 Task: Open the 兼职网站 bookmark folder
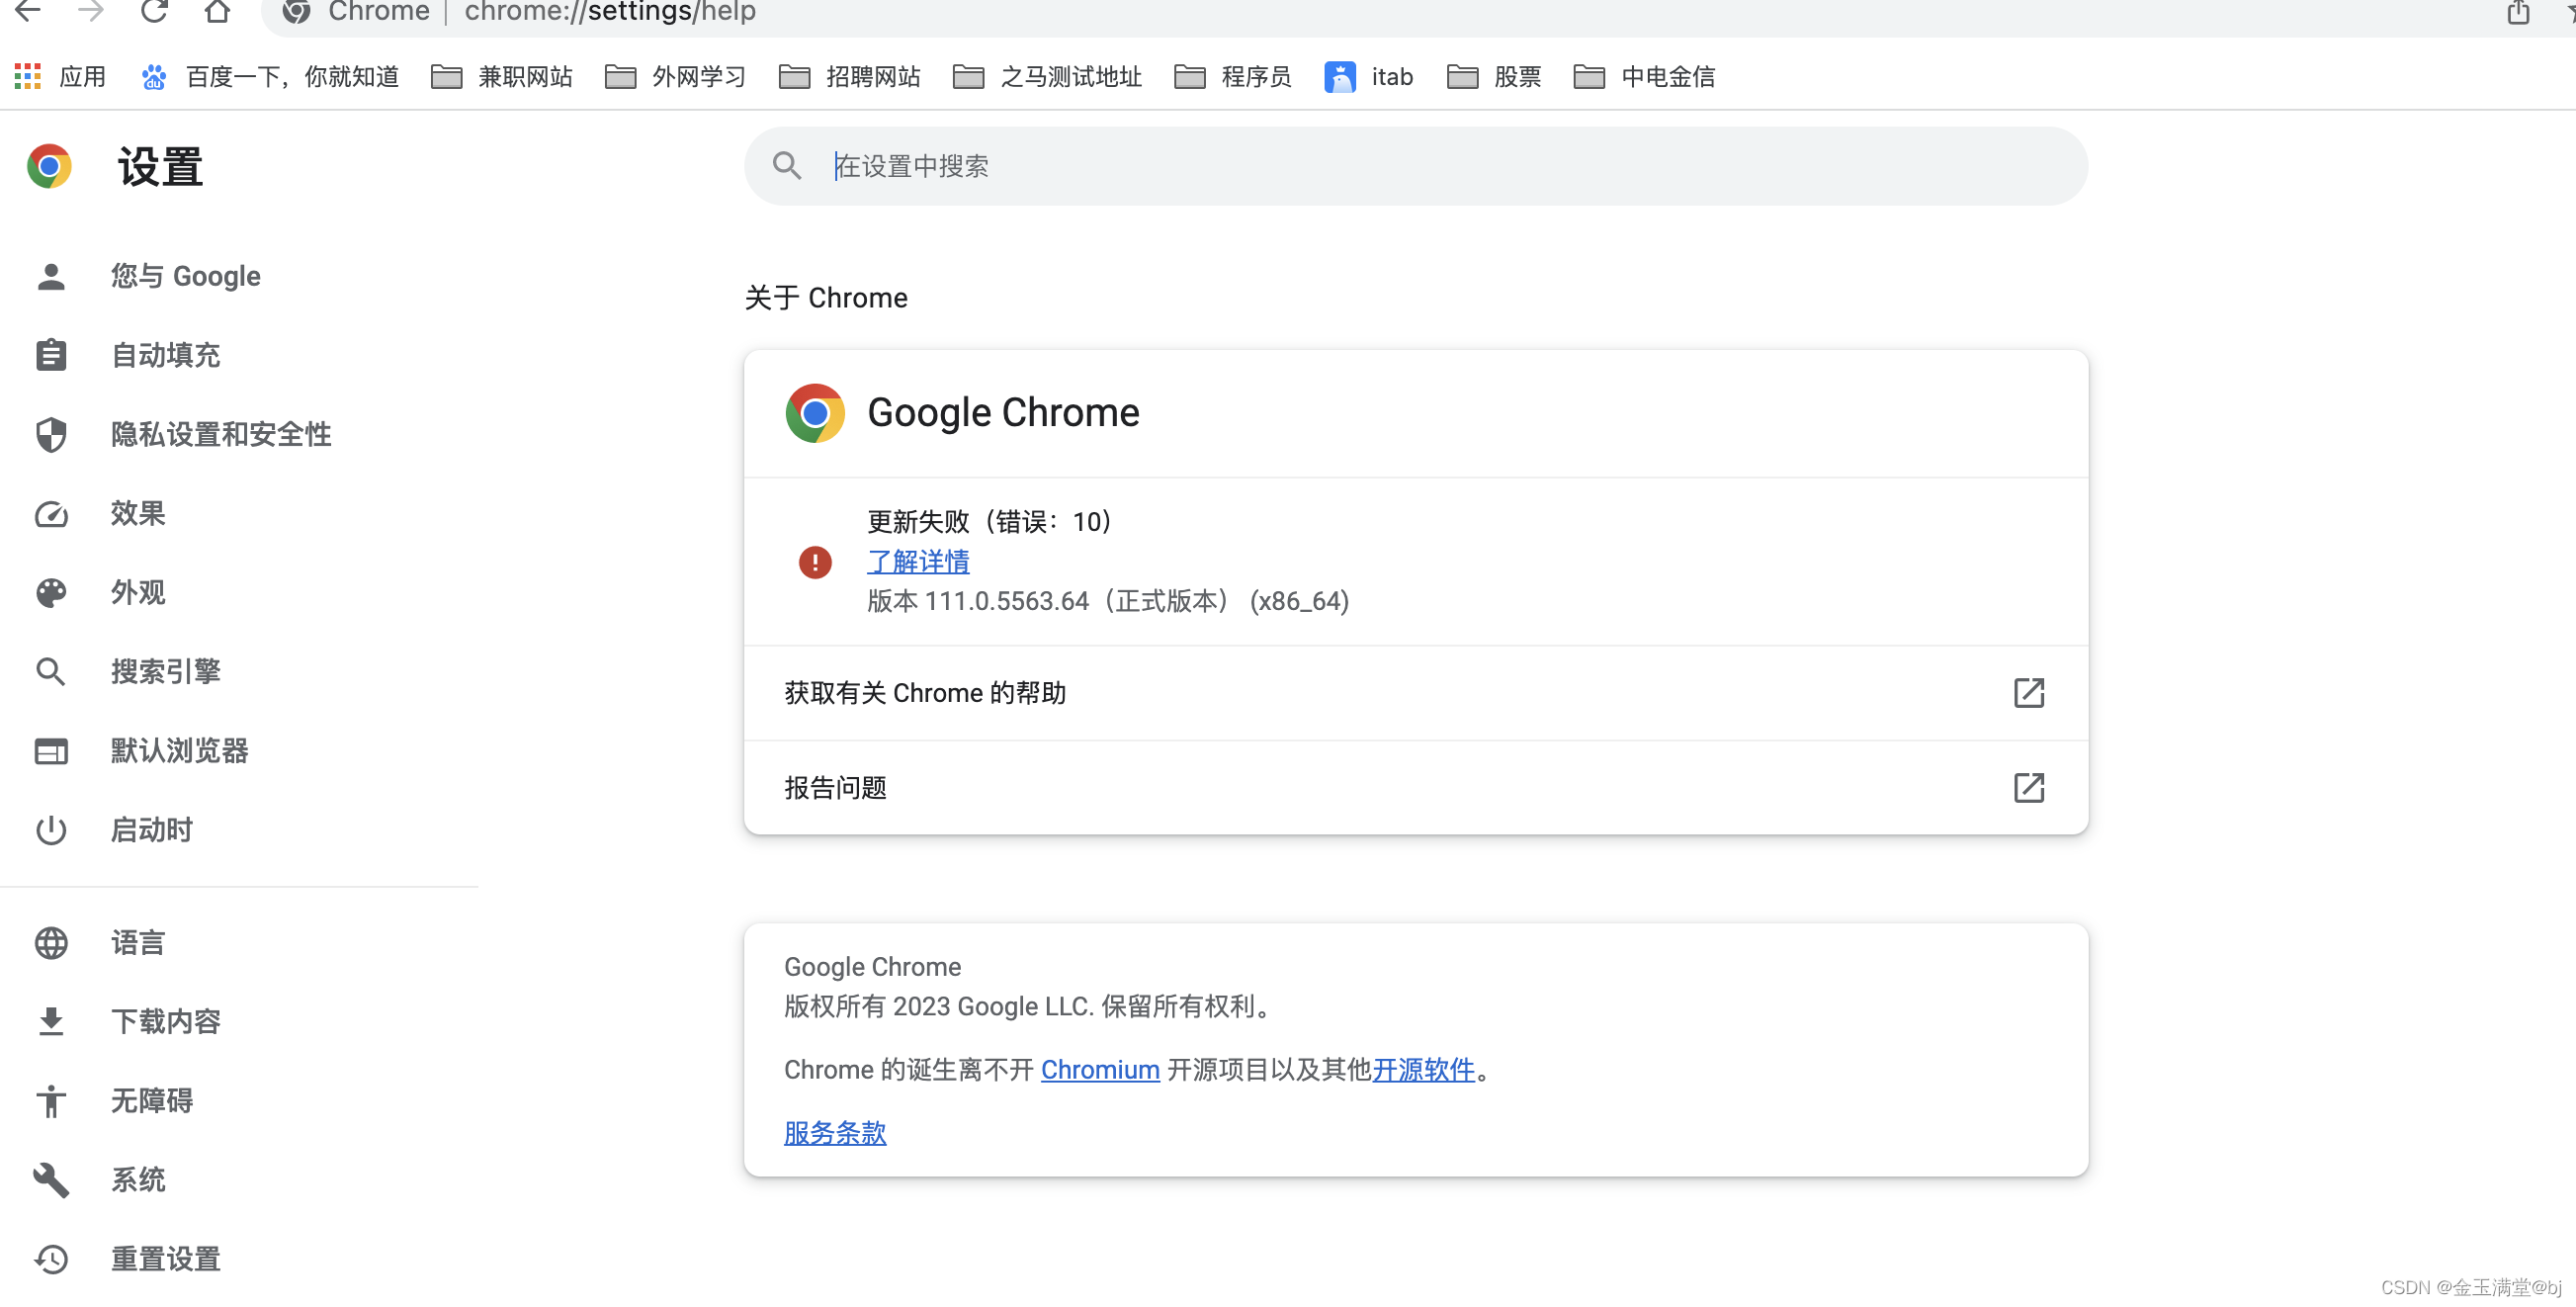501,77
